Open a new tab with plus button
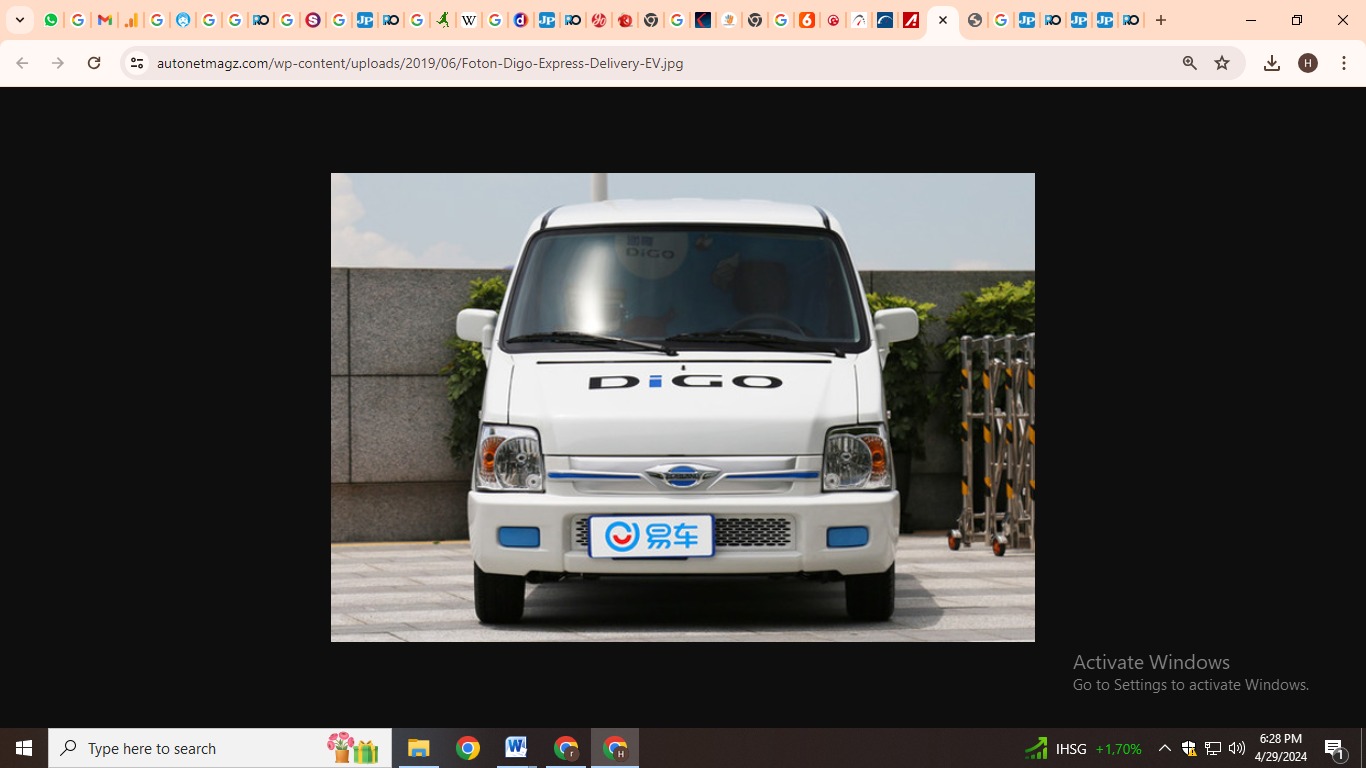 click(x=1161, y=20)
